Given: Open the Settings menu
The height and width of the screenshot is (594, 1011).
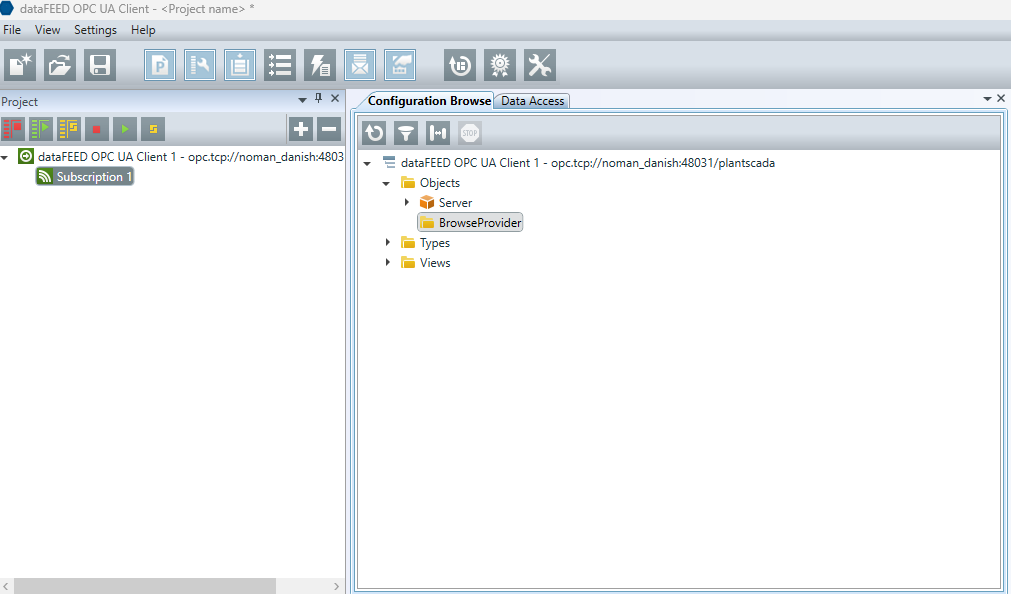Looking at the screenshot, I should pyautogui.click(x=95, y=30).
